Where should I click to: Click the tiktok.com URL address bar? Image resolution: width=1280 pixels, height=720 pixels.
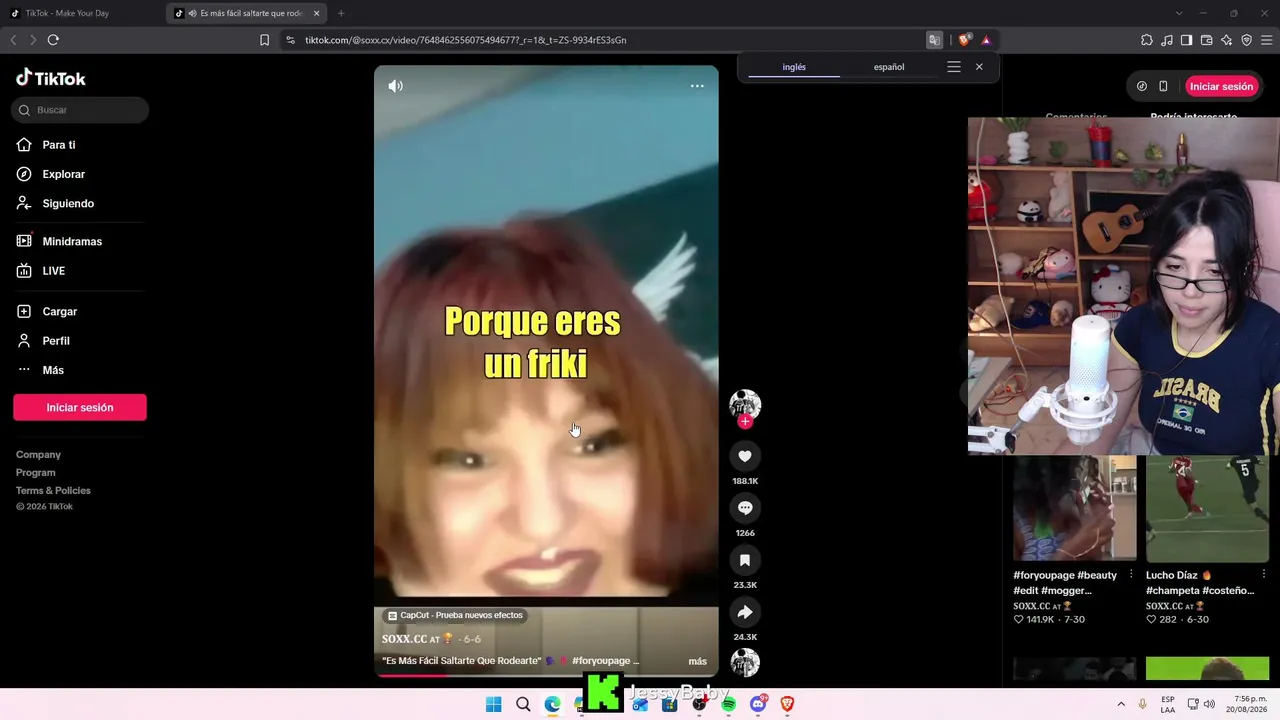(600, 40)
